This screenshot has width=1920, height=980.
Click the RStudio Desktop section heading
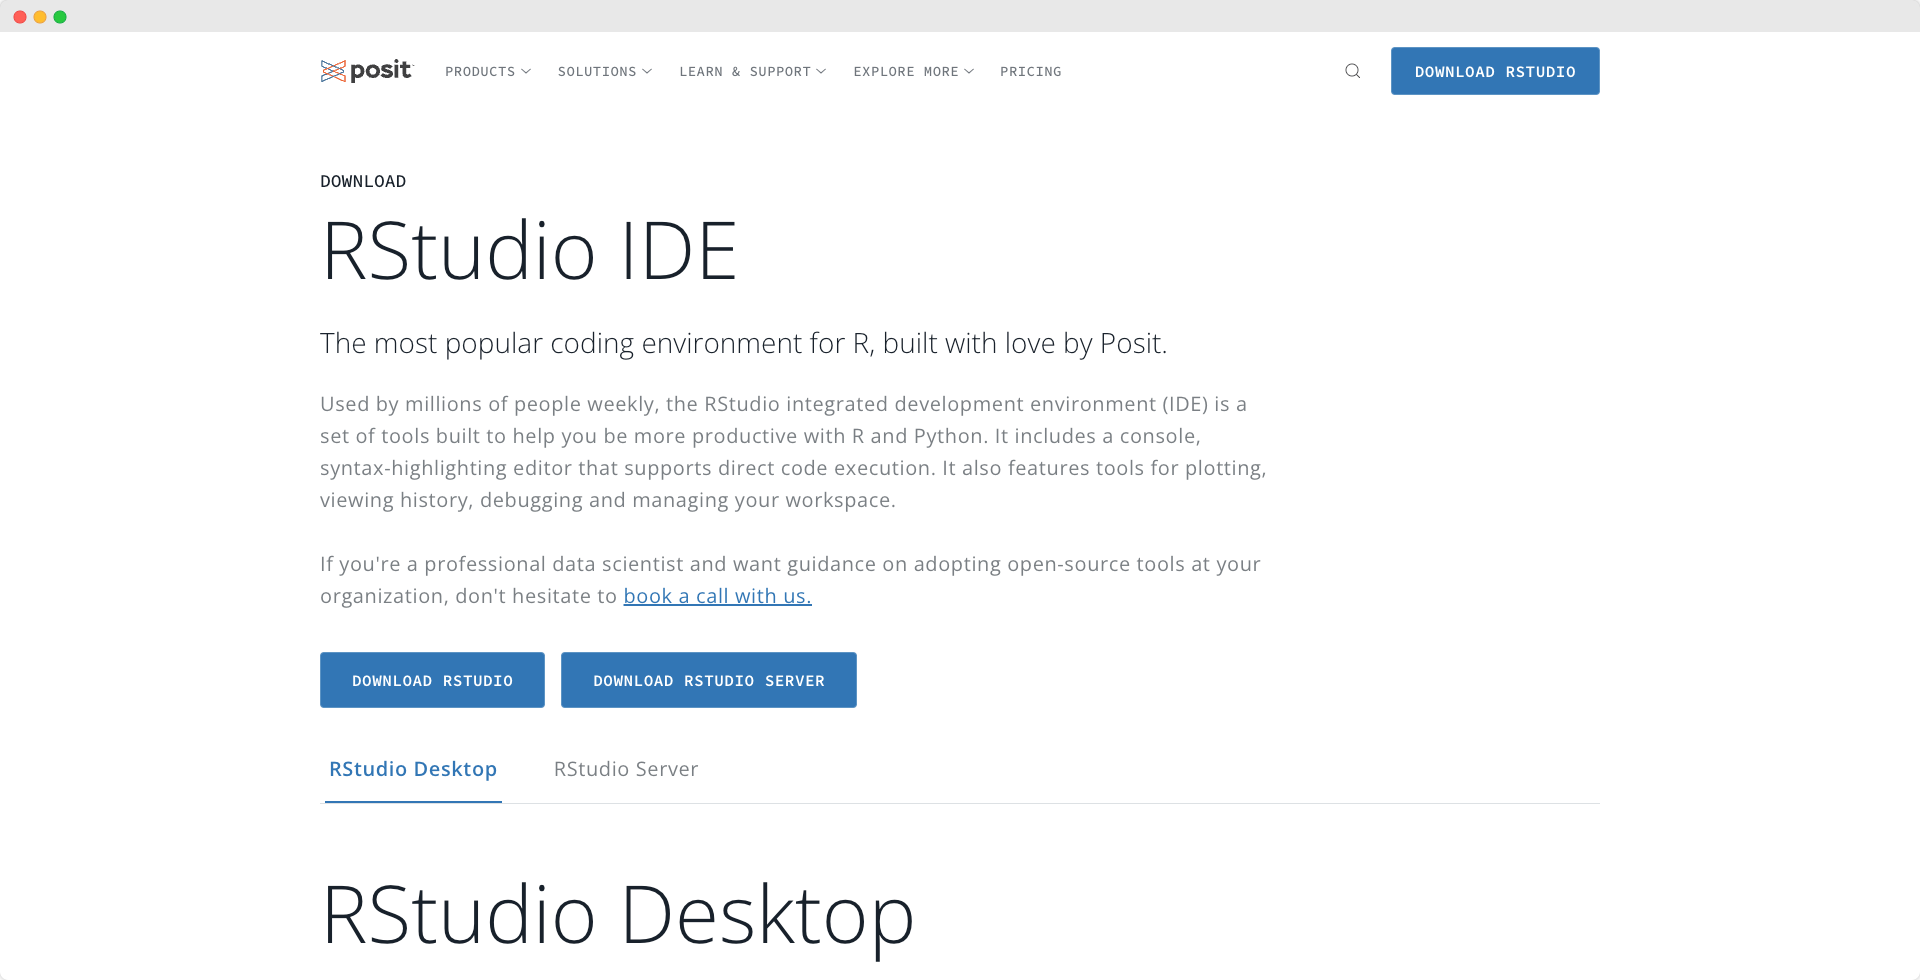617,912
